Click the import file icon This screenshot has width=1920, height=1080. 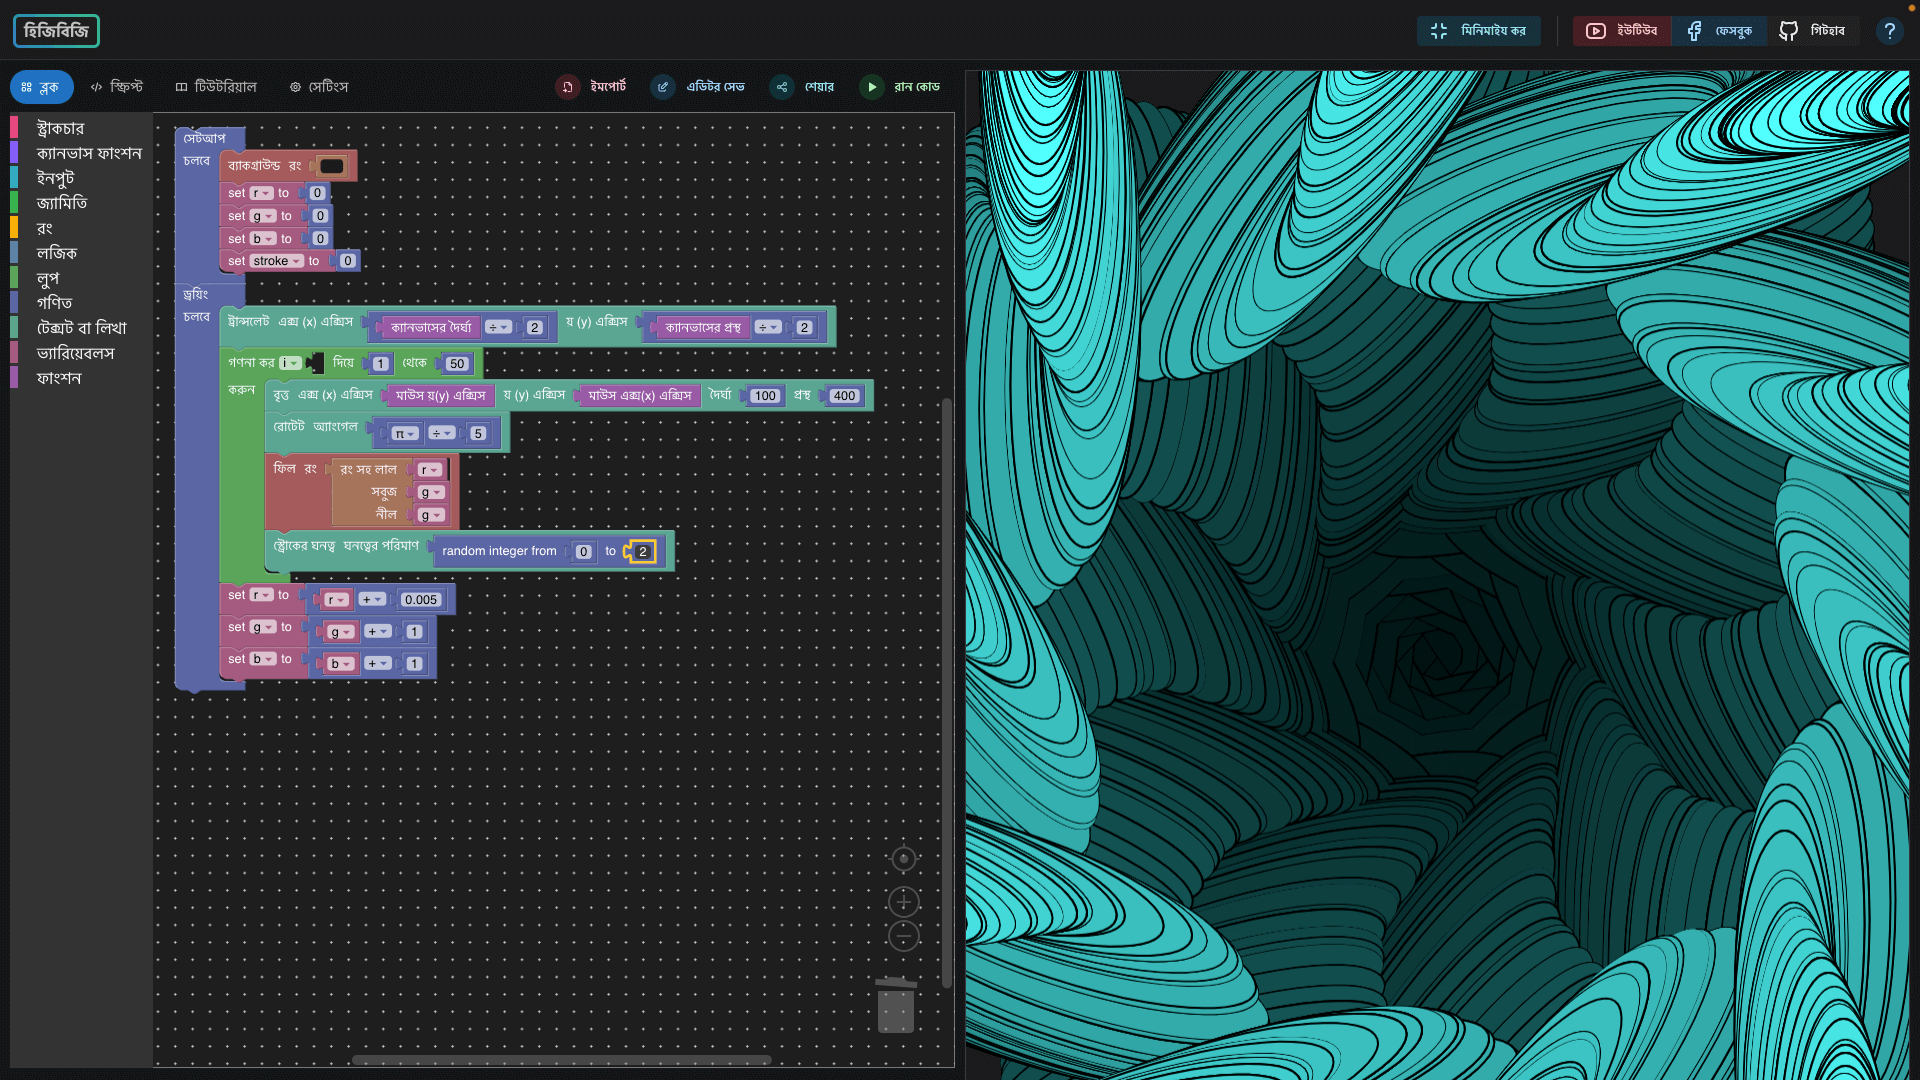[x=568, y=87]
